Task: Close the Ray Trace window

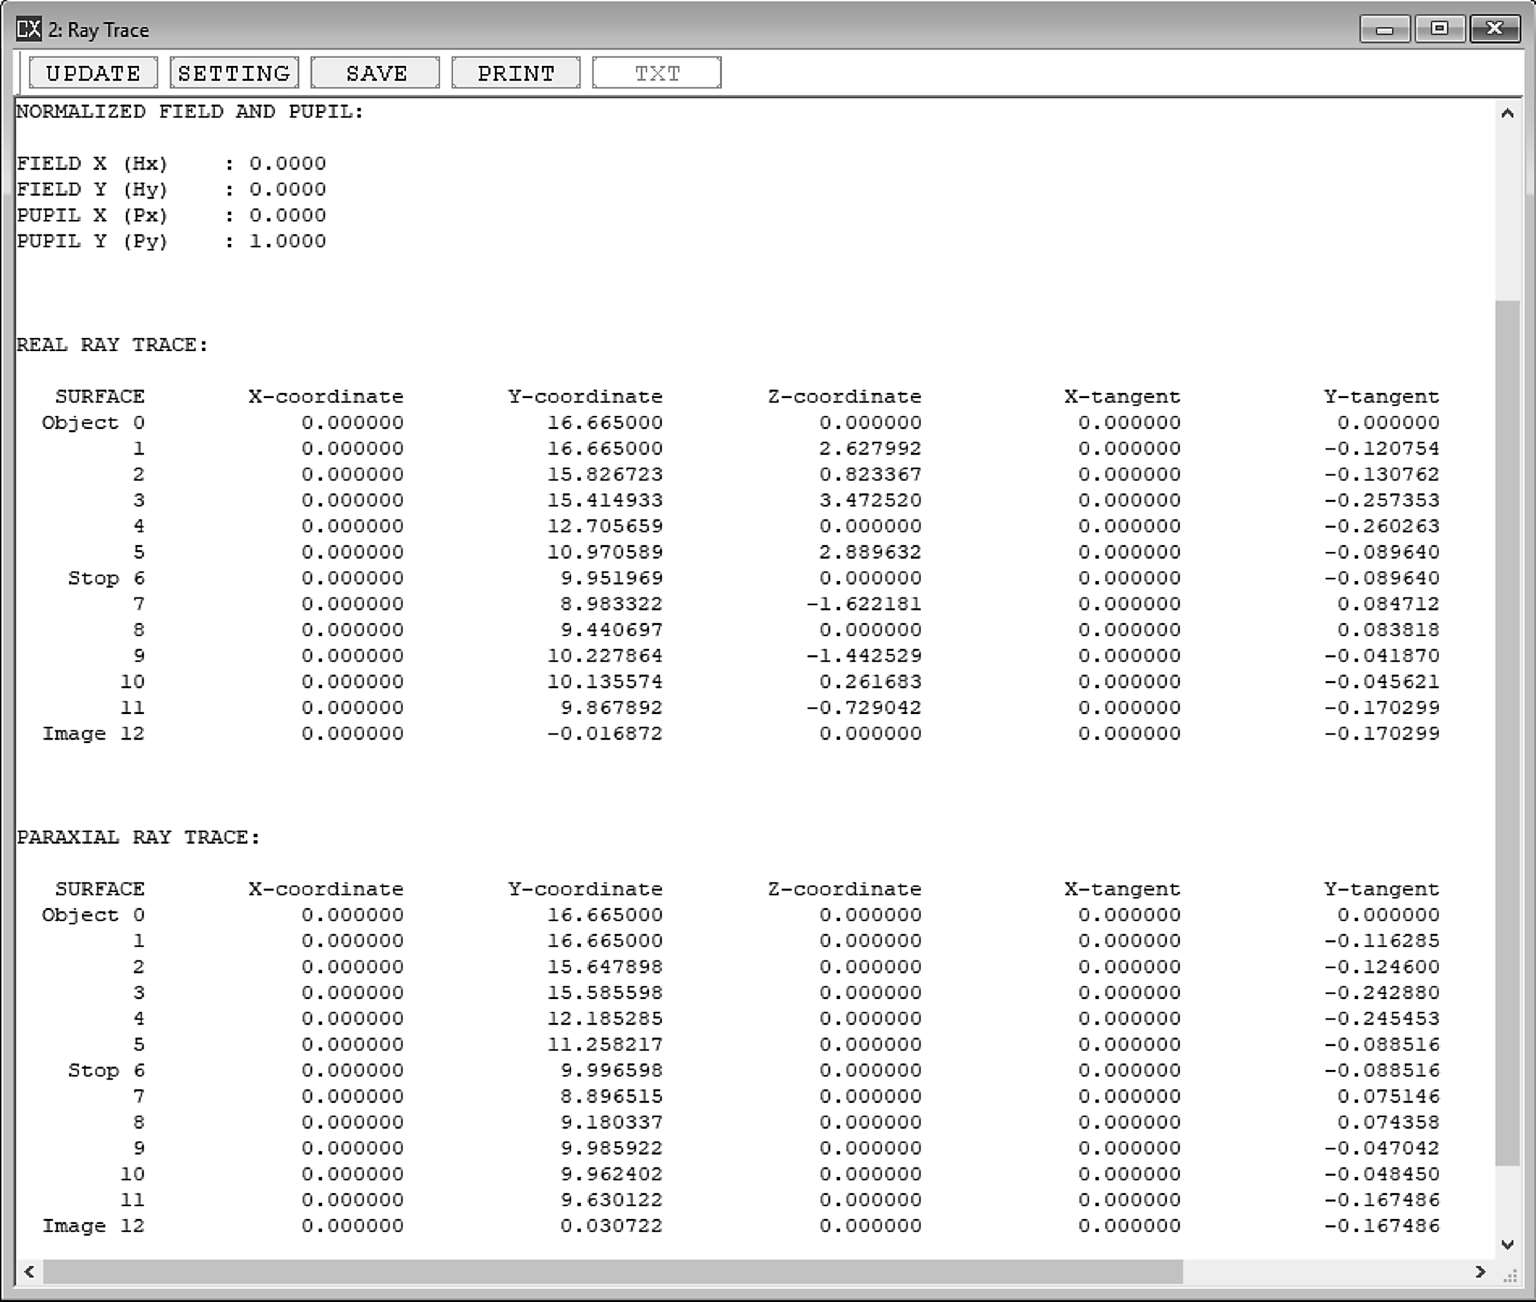Action: pos(1494,29)
